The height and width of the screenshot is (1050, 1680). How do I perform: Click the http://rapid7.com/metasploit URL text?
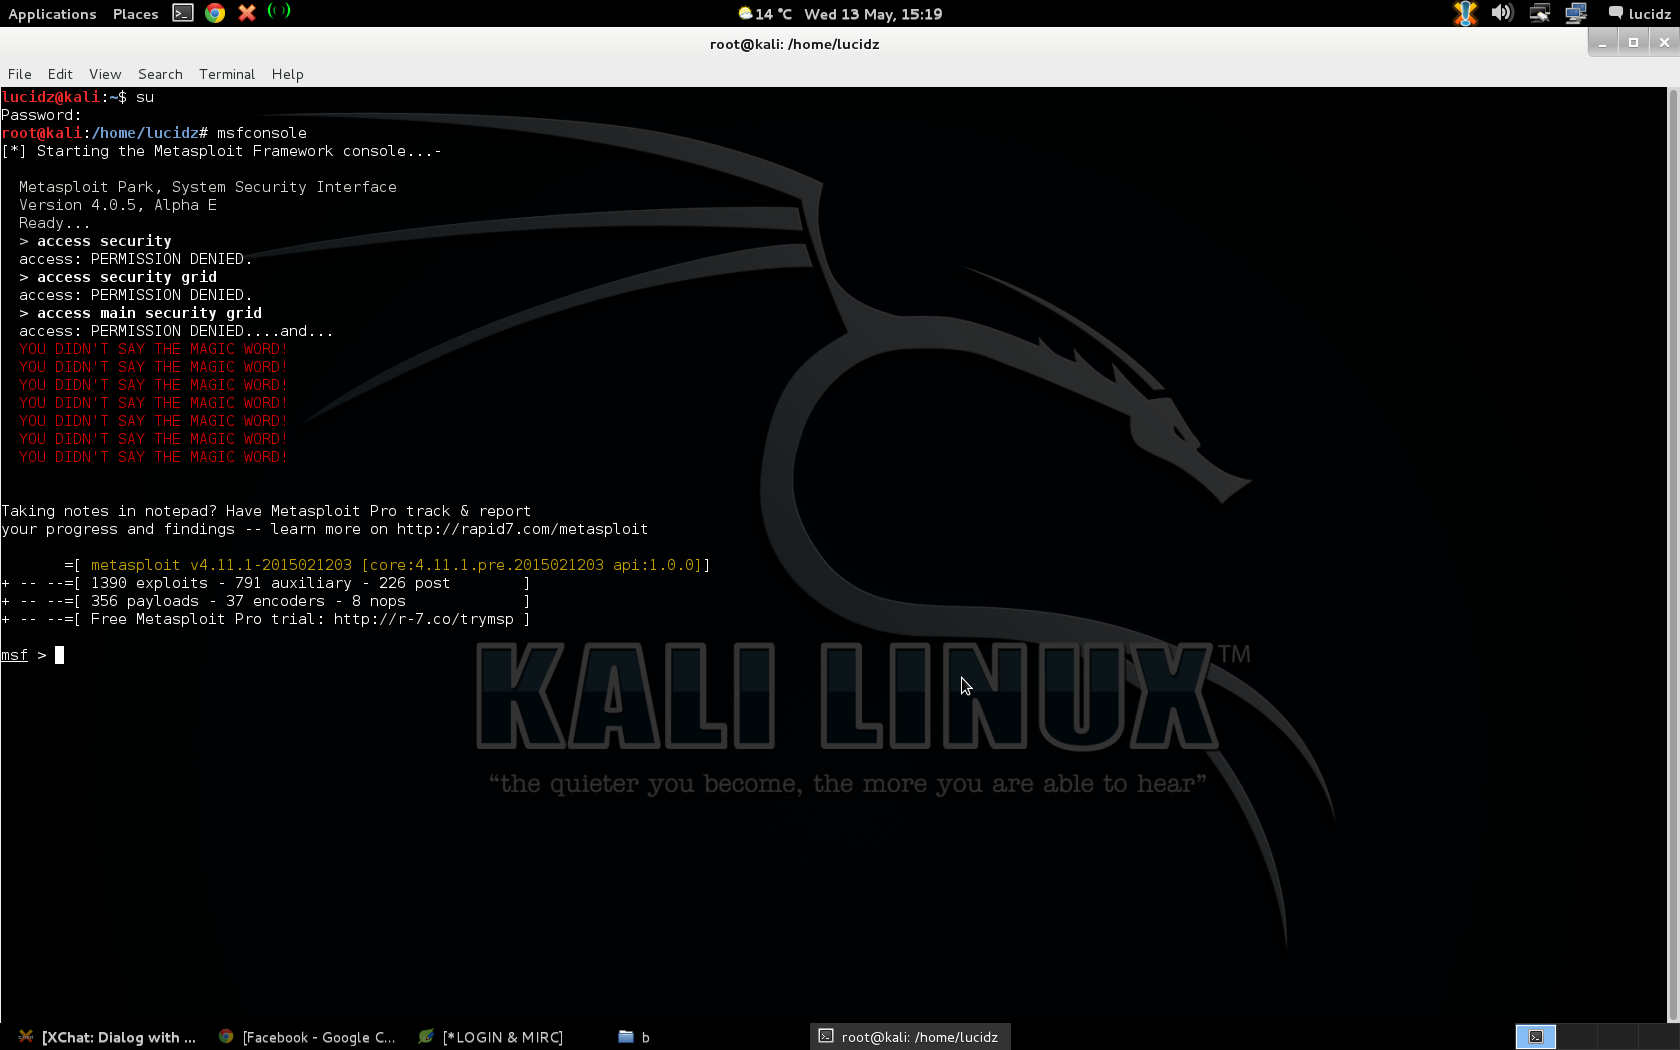tap(522, 529)
